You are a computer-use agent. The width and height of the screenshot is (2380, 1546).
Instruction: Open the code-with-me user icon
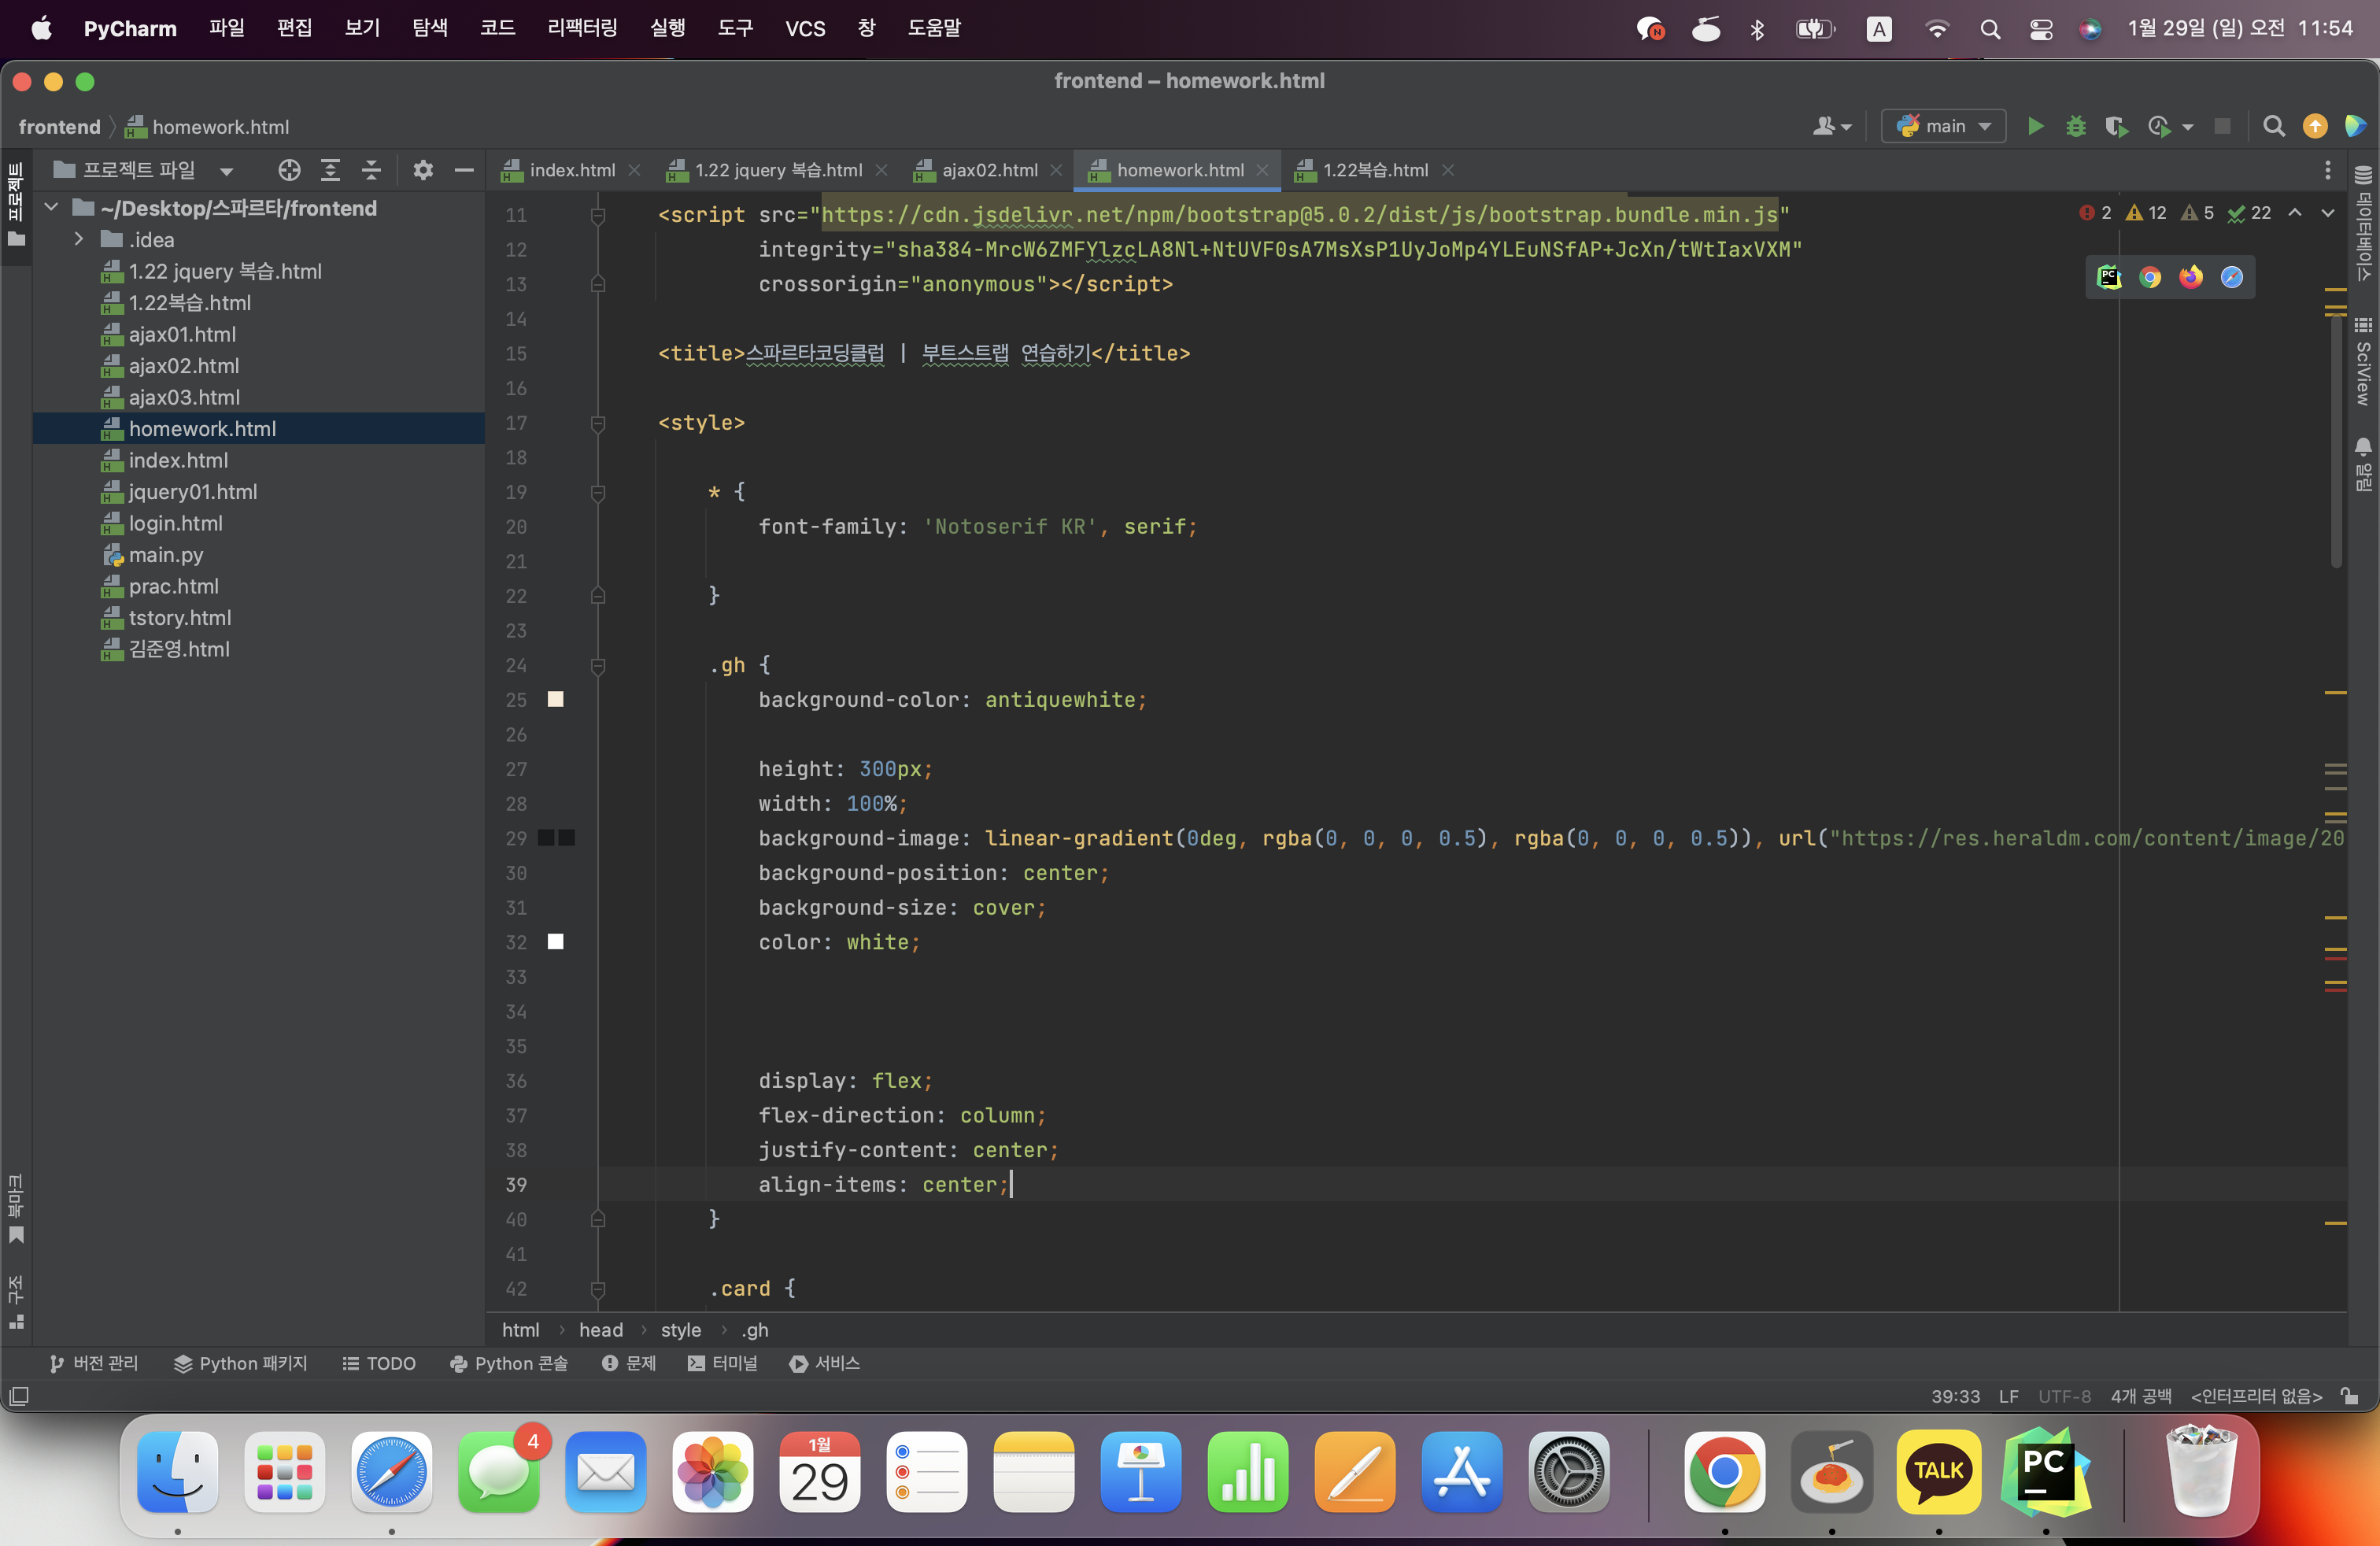[x=1832, y=126]
